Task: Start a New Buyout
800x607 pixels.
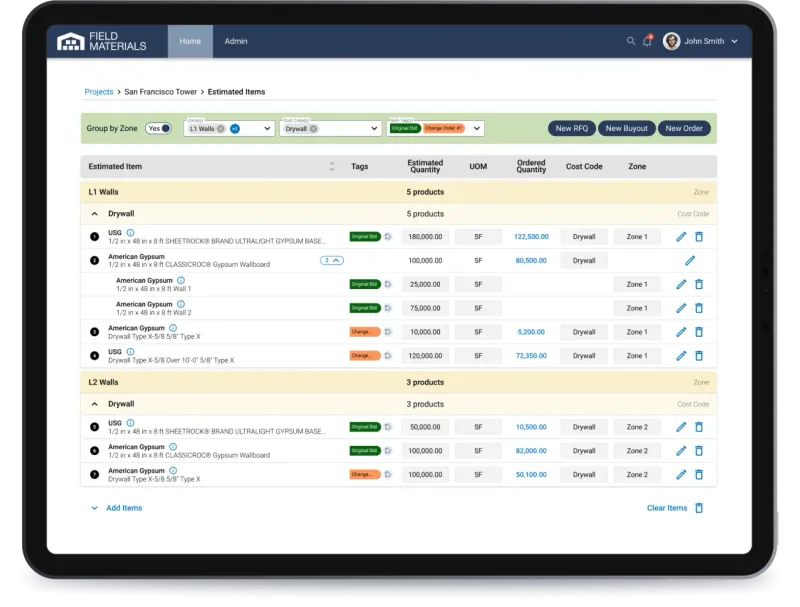Action: [x=627, y=129]
